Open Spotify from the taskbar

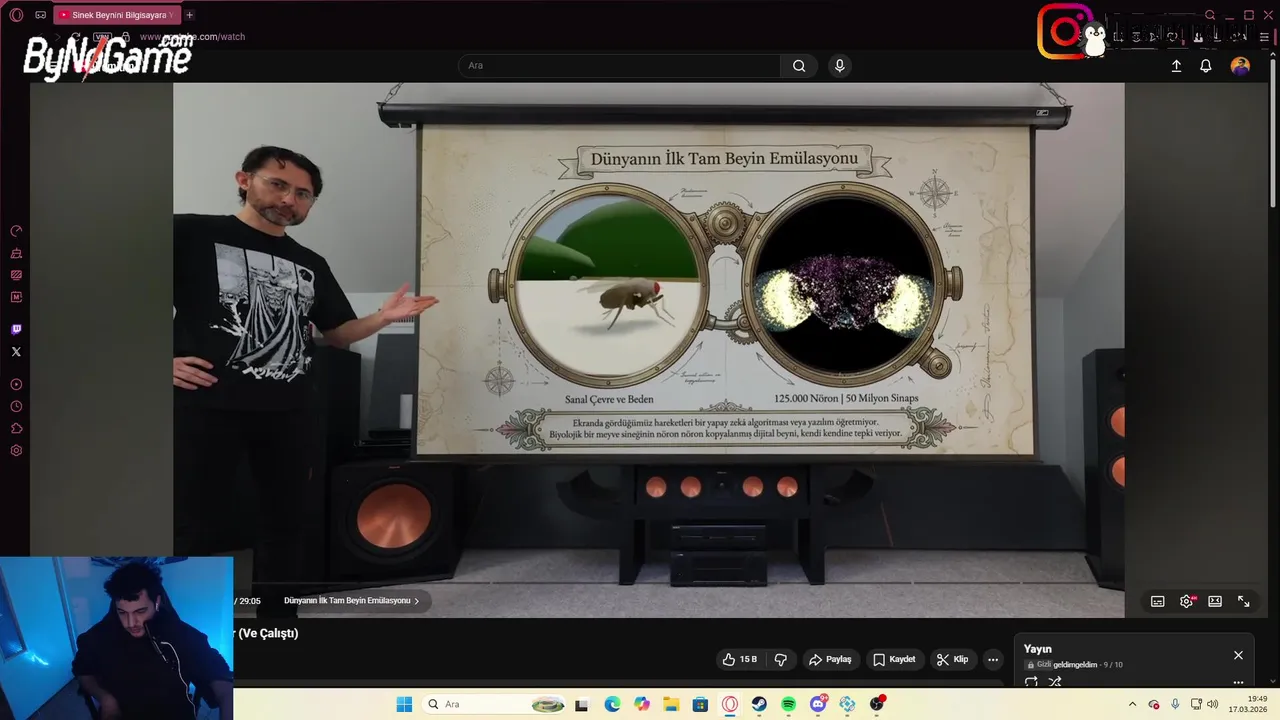click(788, 704)
